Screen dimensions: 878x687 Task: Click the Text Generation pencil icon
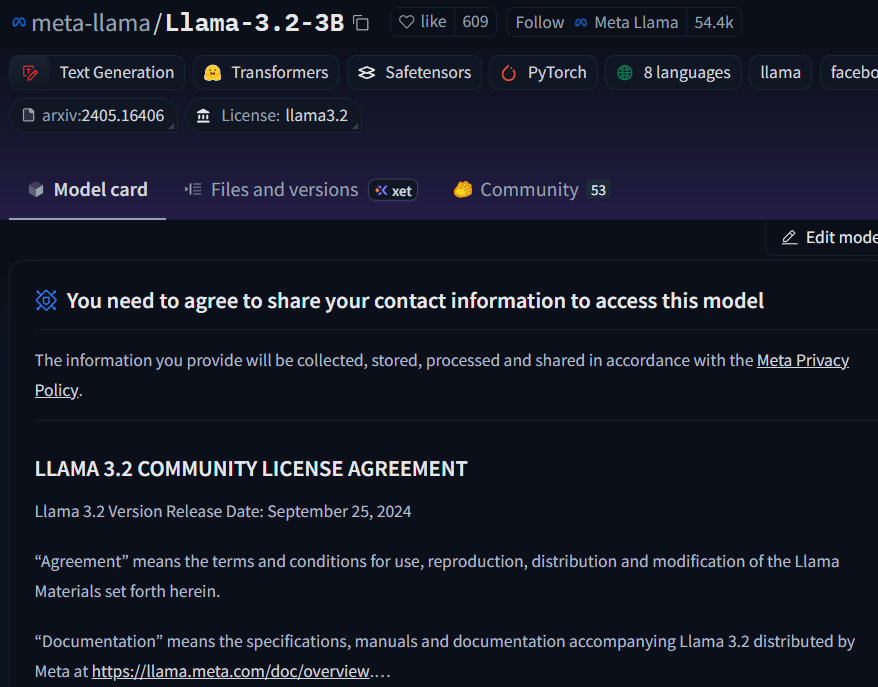pos(30,73)
